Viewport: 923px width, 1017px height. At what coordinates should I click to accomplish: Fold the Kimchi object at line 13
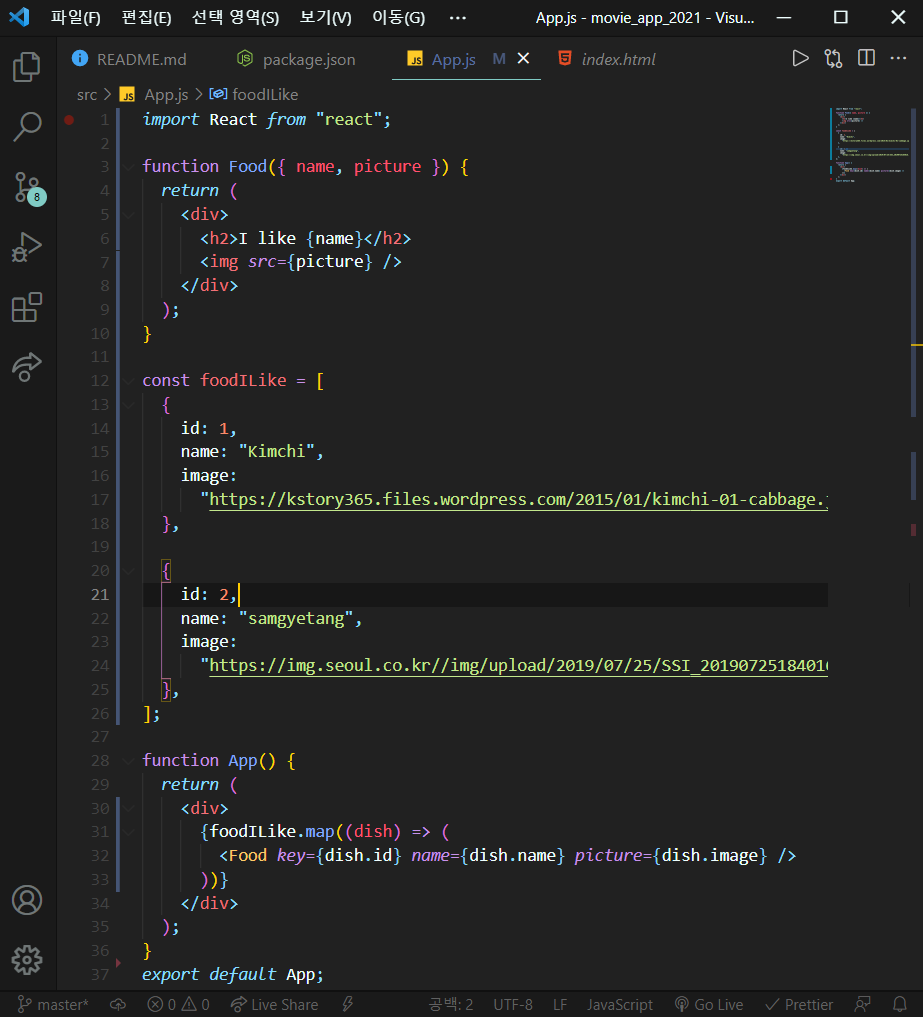[128, 405]
